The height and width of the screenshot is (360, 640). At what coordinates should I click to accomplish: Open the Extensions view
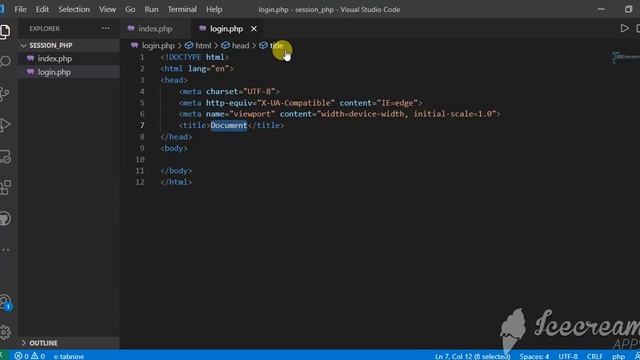click(5, 187)
